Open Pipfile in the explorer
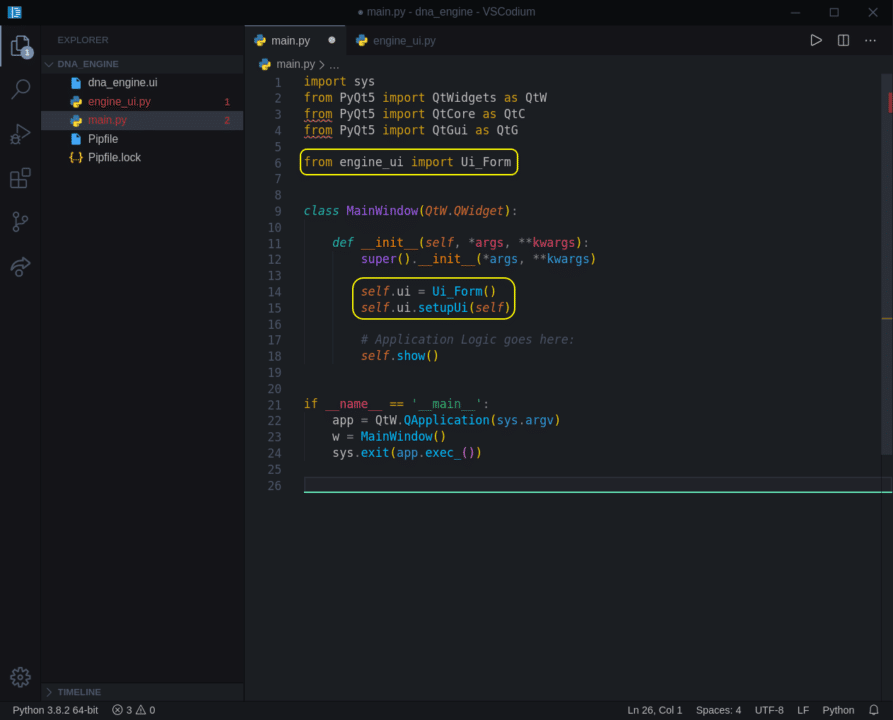893x720 pixels. click(x=142, y=139)
